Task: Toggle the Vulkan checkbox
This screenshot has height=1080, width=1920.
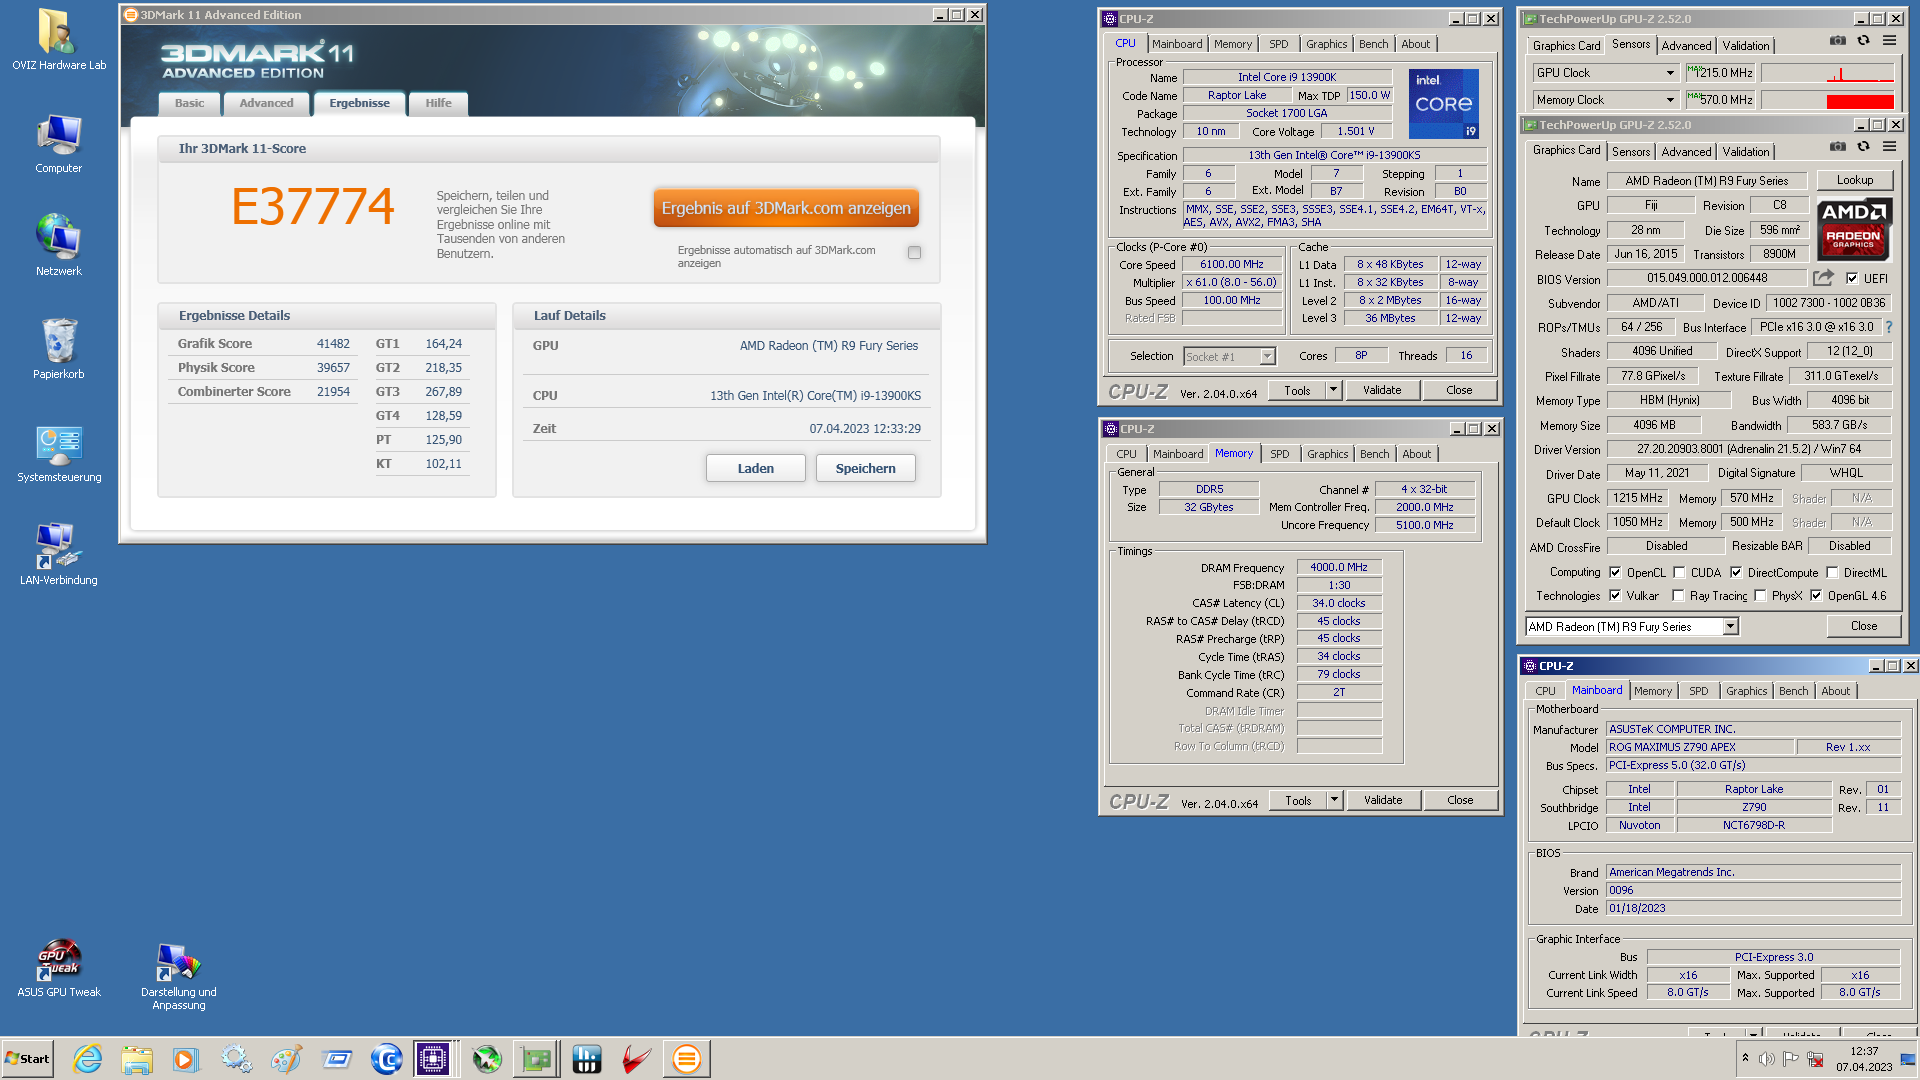Action: click(1615, 596)
